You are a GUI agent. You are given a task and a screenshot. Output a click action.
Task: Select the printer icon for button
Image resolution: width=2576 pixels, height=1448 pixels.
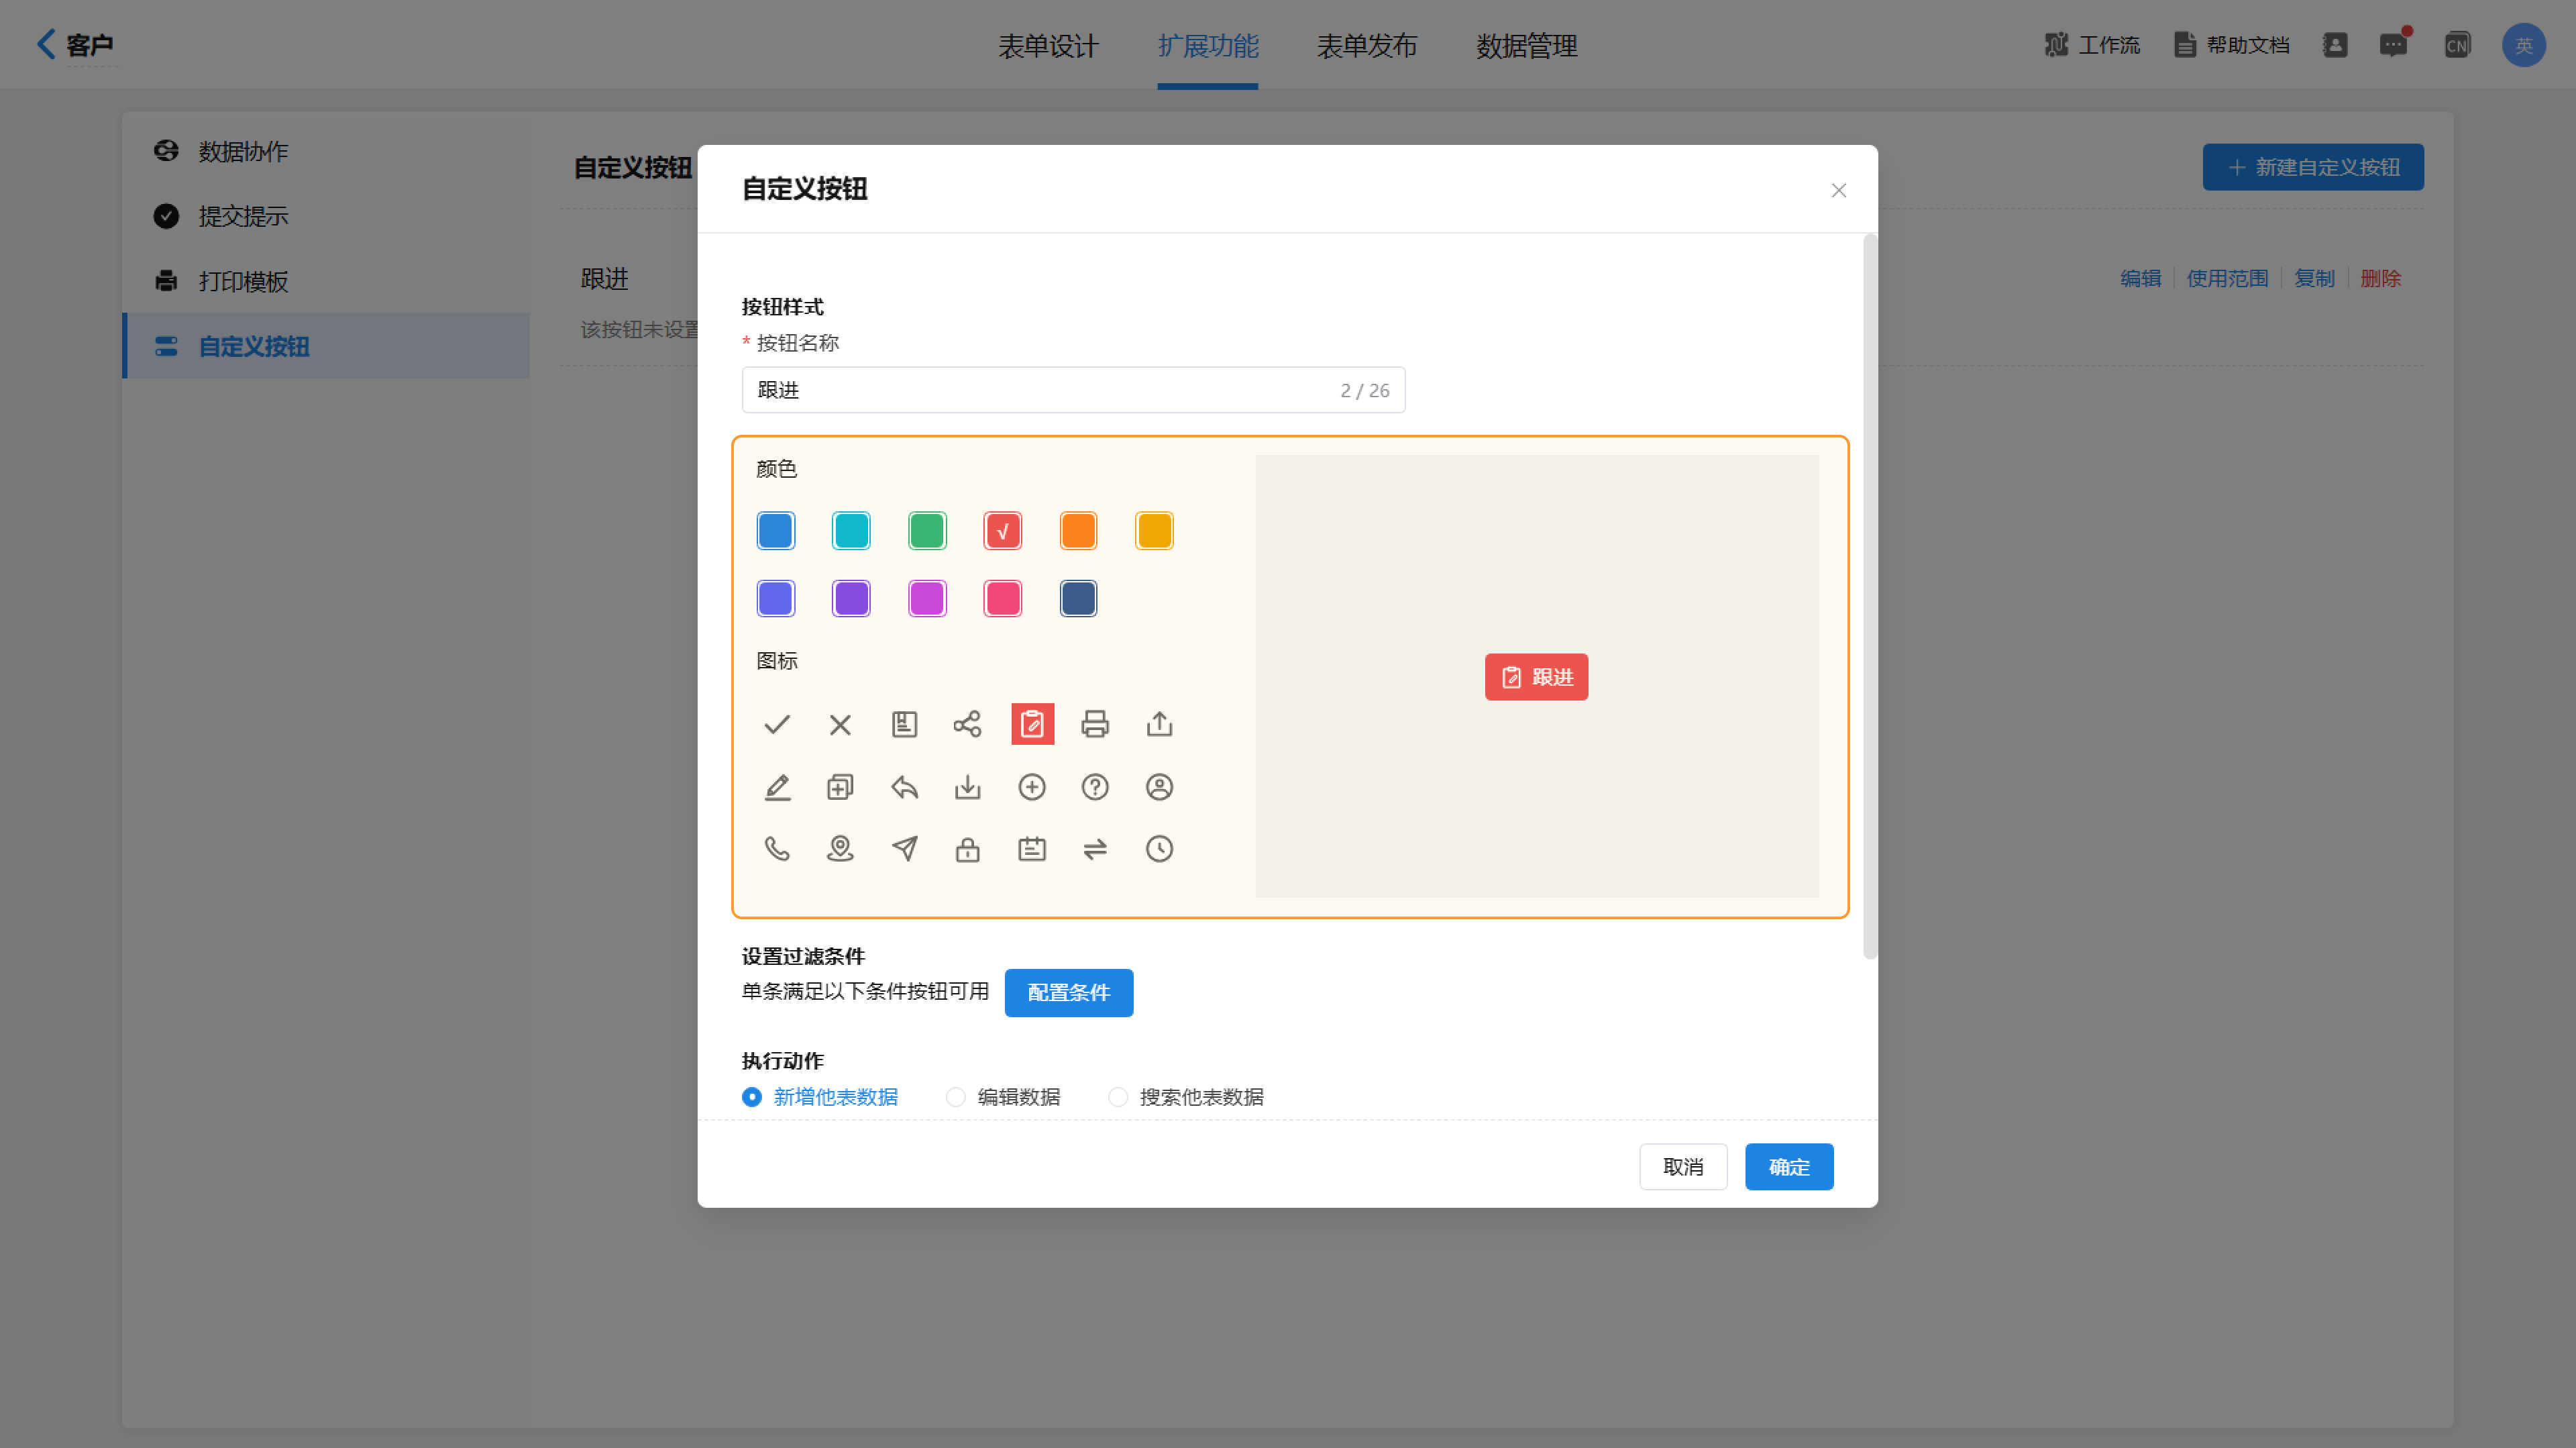1095,724
